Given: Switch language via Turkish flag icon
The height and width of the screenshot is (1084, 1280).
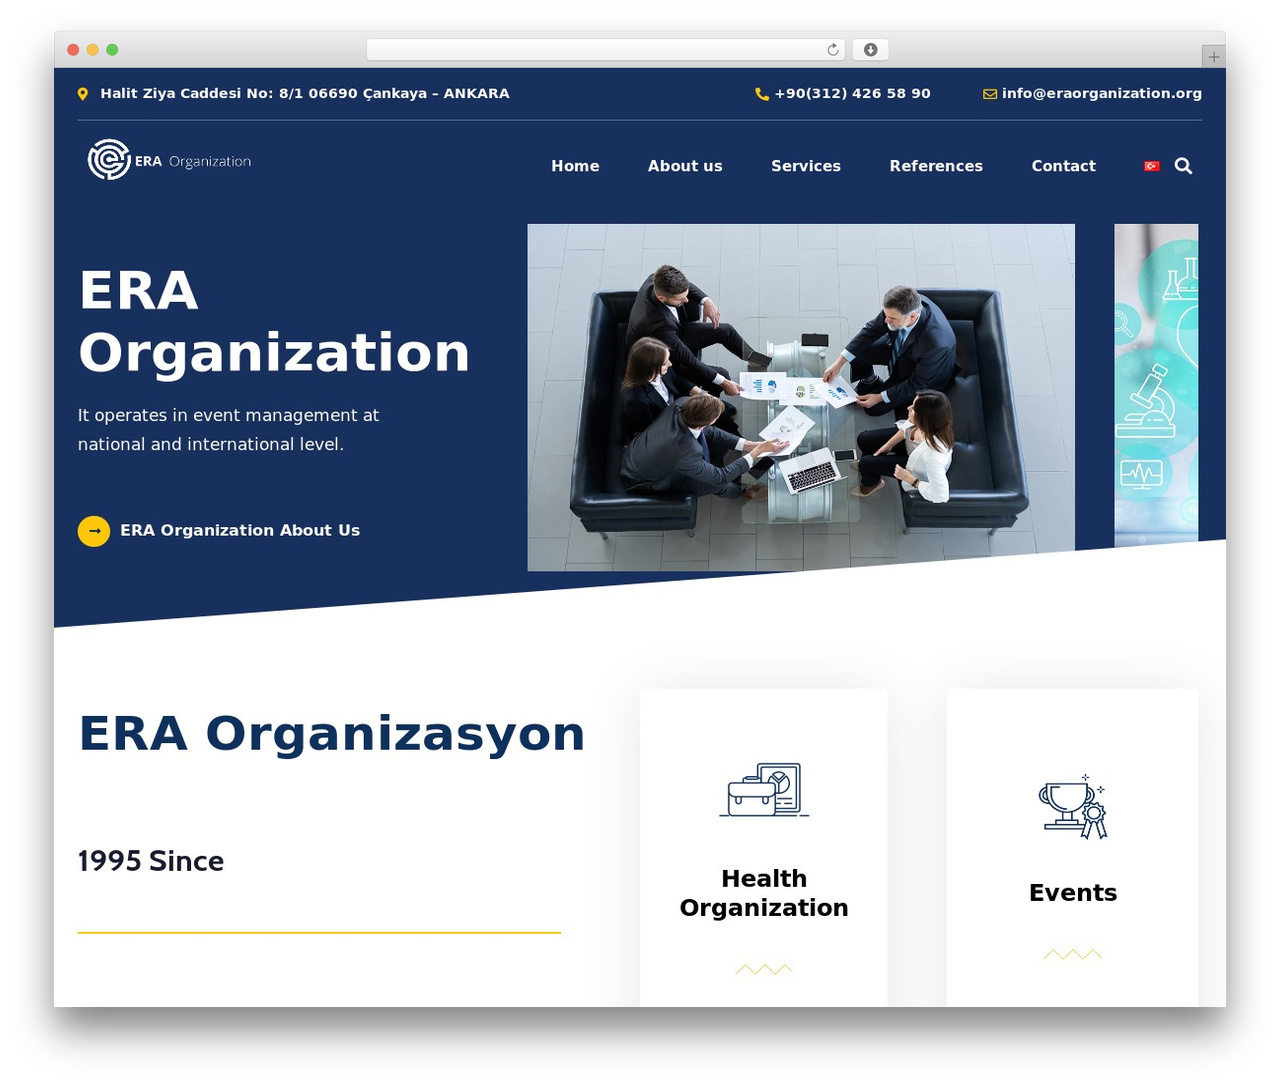Looking at the screenshot, I should [1152, 166].
